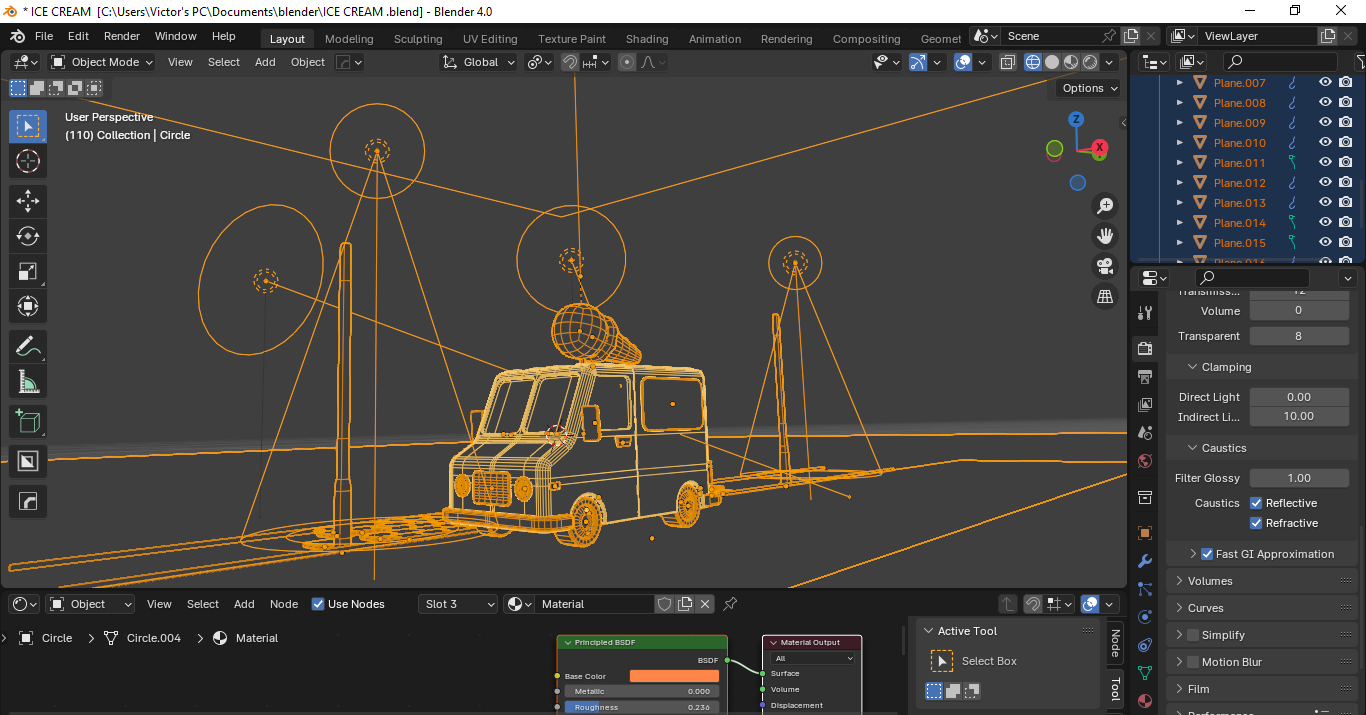Open the View Layer properties tab
Viewport: 1366px width, 715px height.
1146,405
